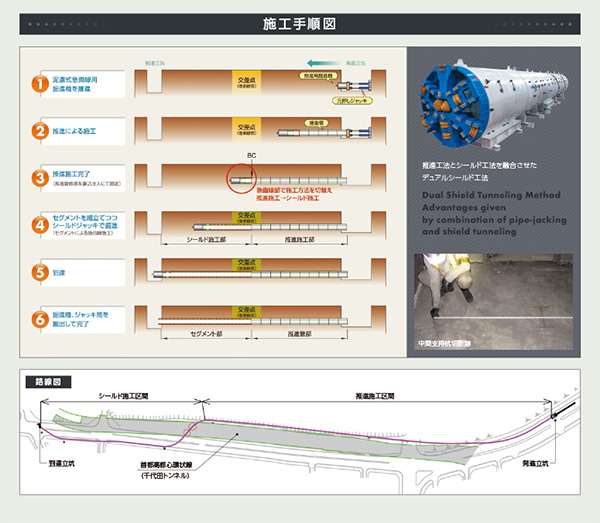The height and width of the screenshot is (523, 600).
Task: Click the BC label above step 3
Action: click(x=251, y=156)
